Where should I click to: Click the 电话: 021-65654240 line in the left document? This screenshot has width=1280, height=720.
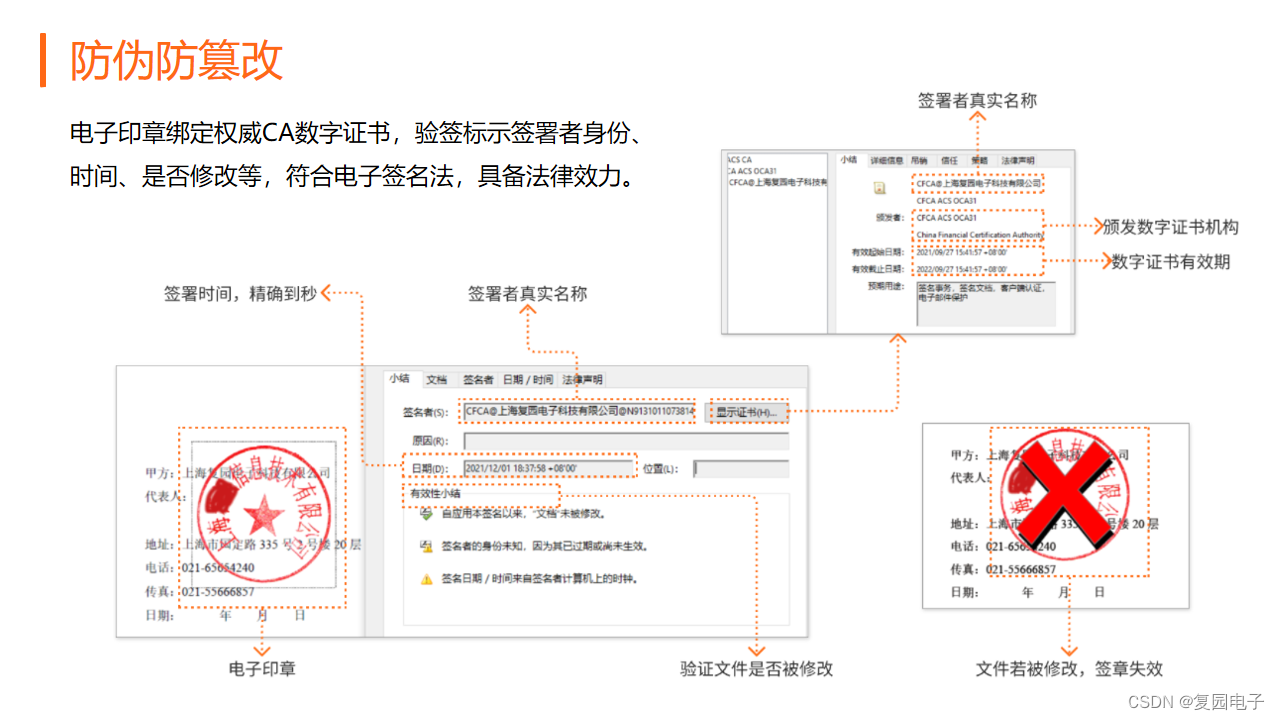pyautogui.click(x=199, y=567)
